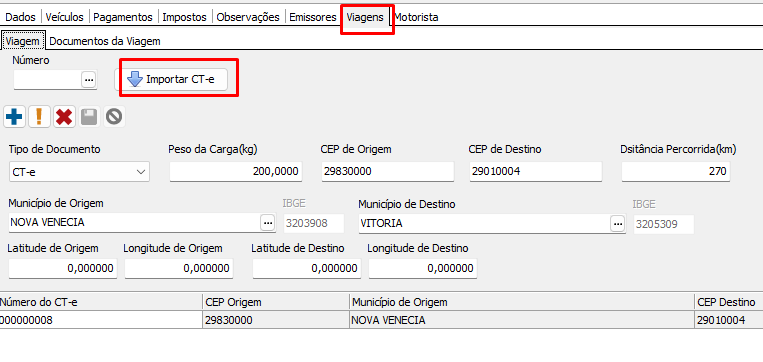Click the blue plus add record icon
763x362 pixels.
14,117
